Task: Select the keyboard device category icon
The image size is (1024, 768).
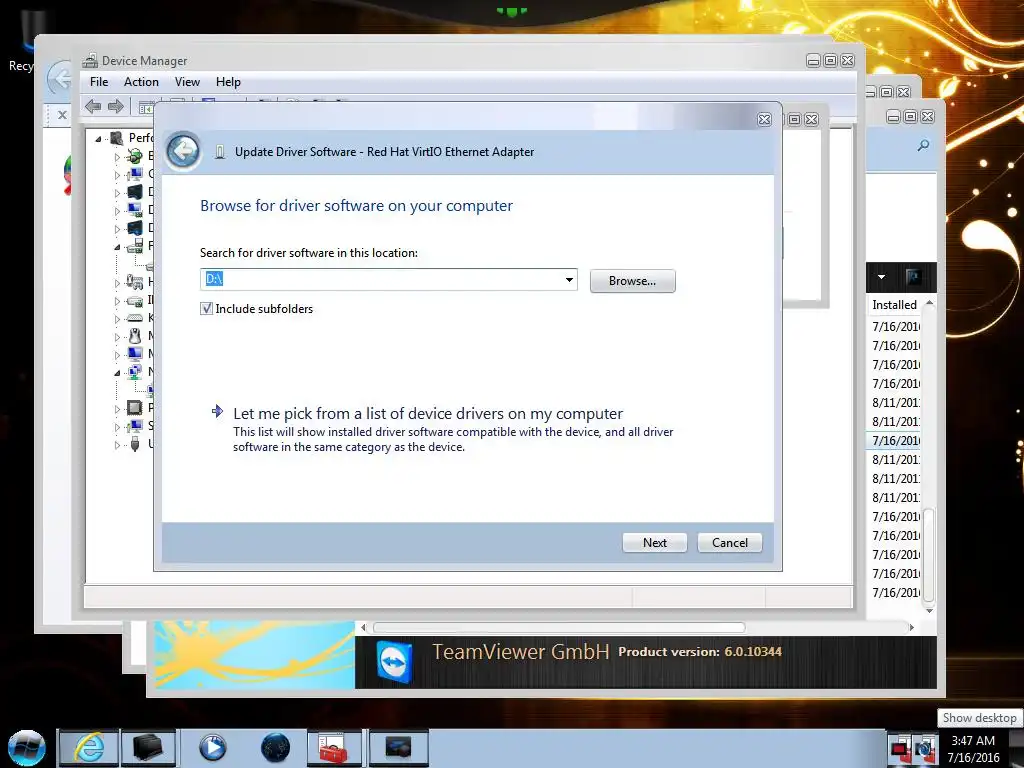Action: (135, 318)
